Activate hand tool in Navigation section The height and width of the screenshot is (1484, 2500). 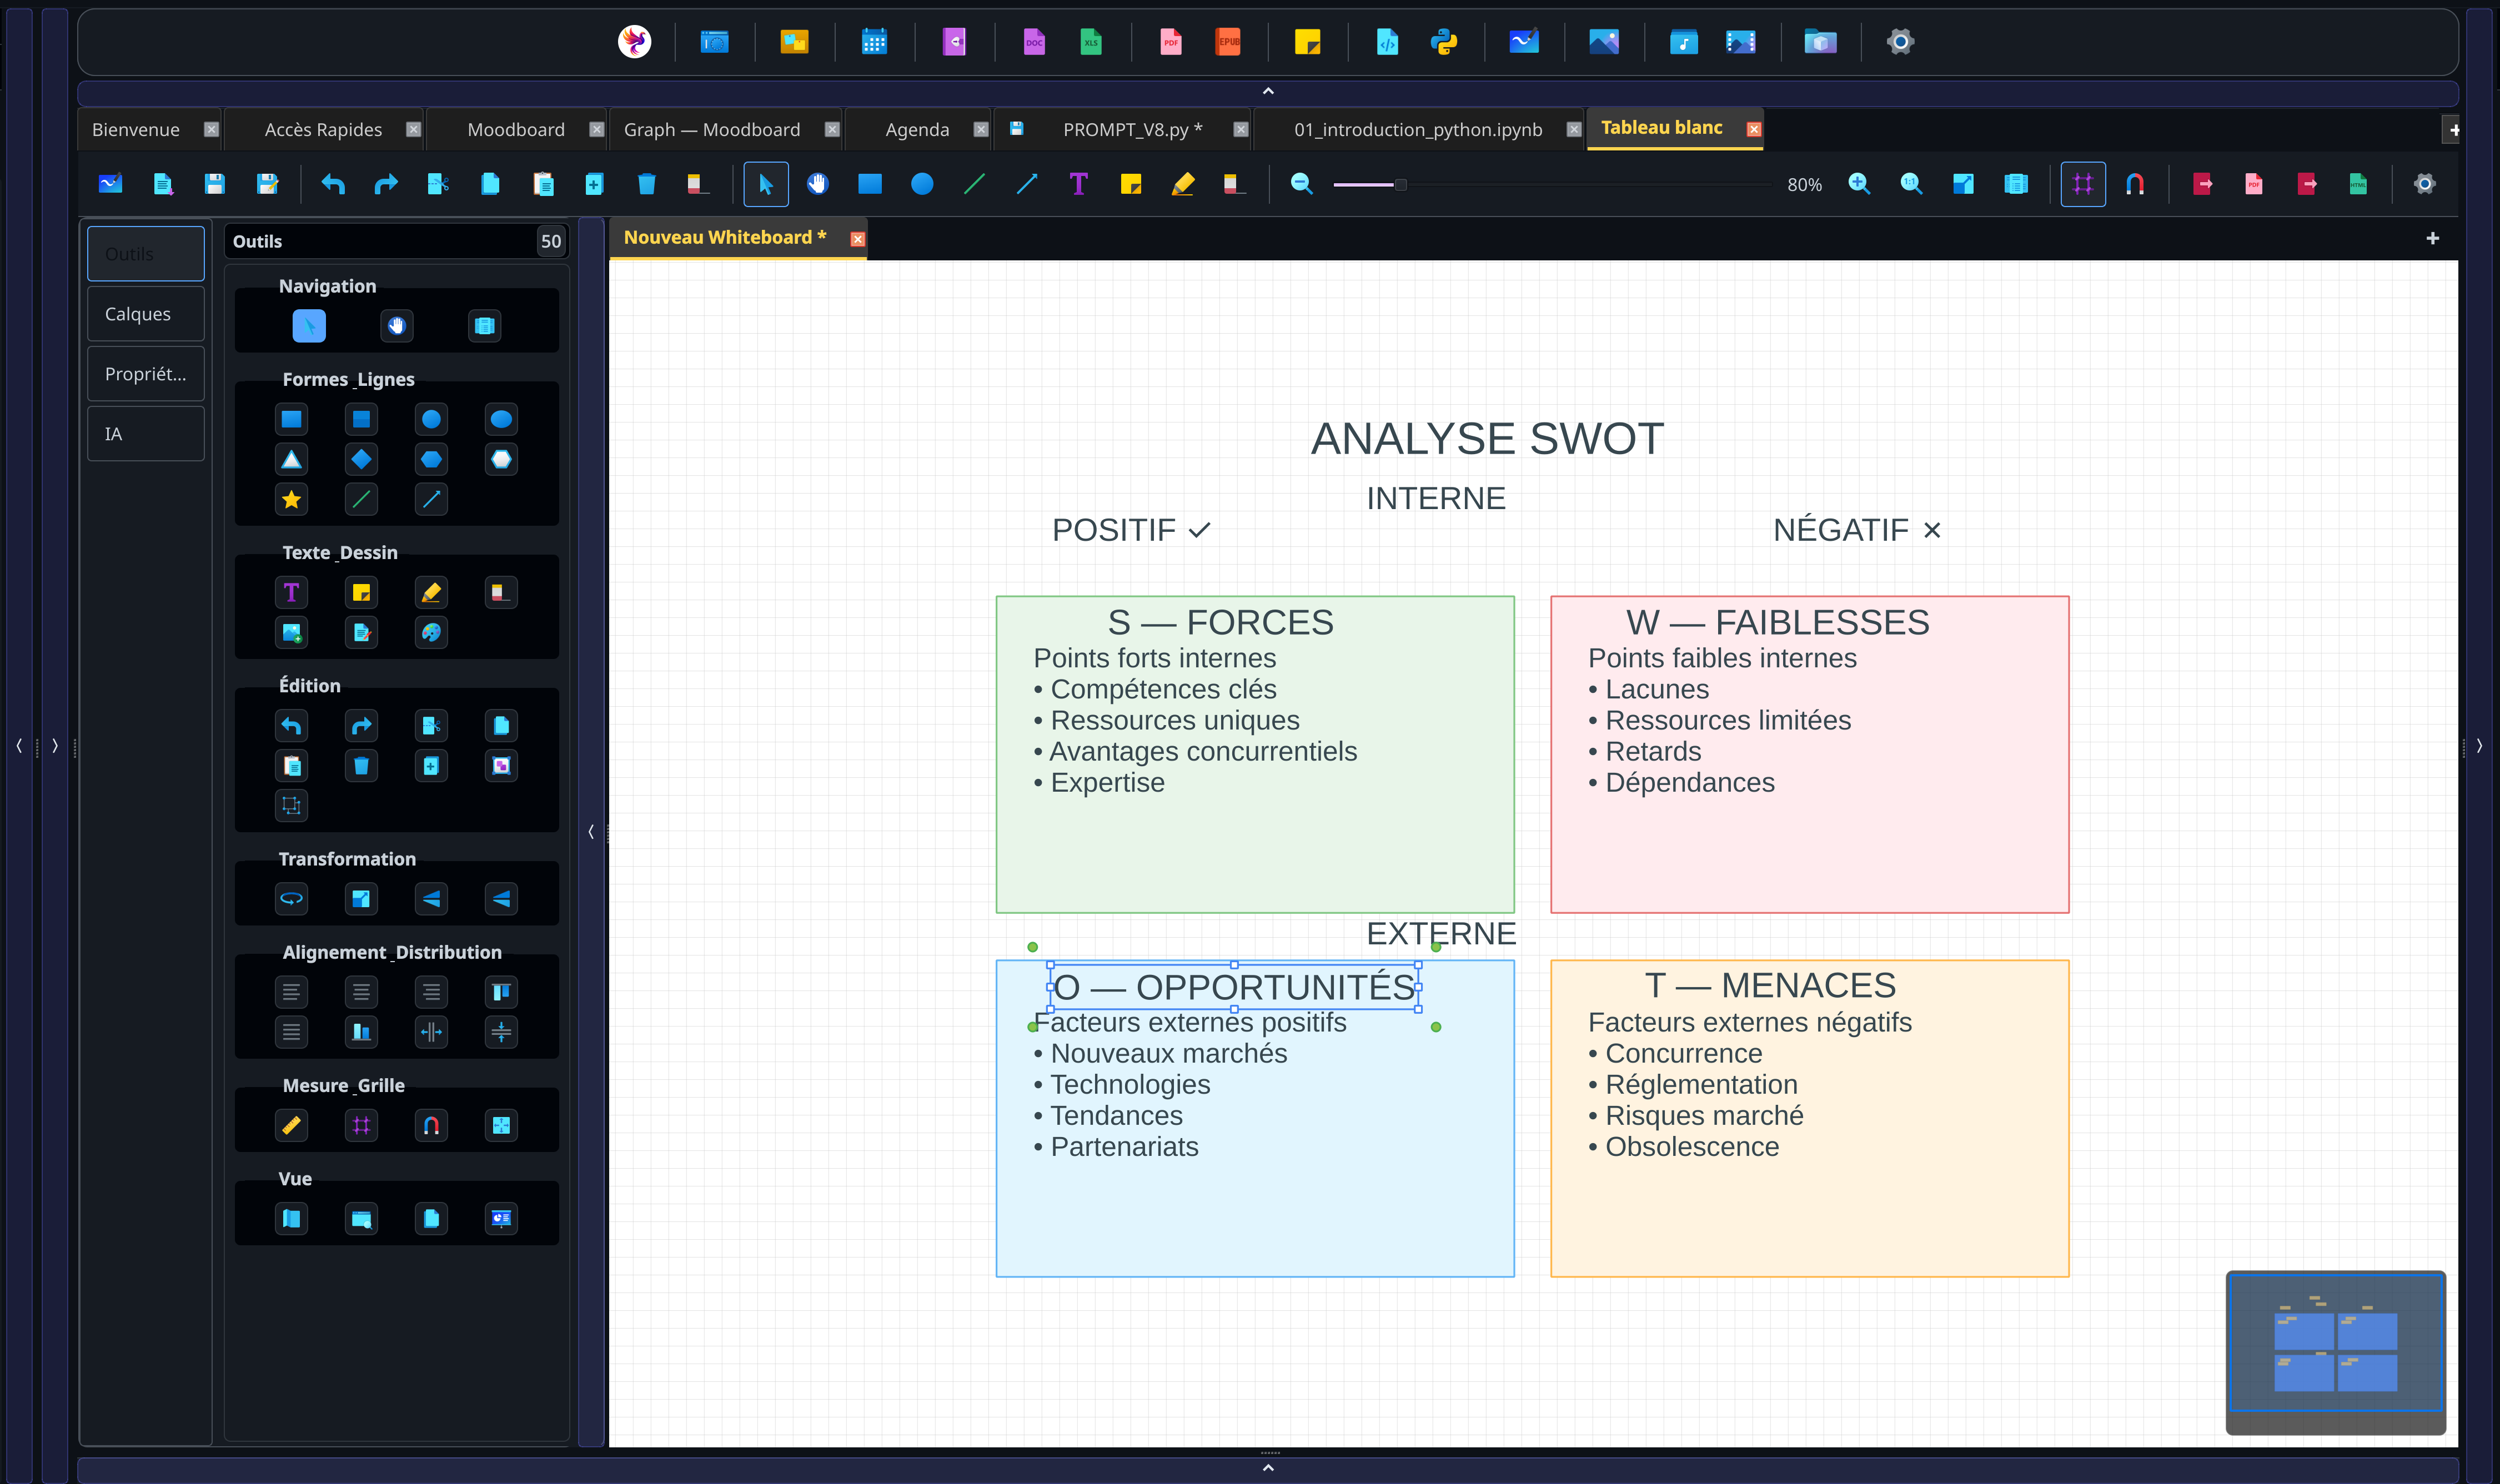tap(397, 326)
